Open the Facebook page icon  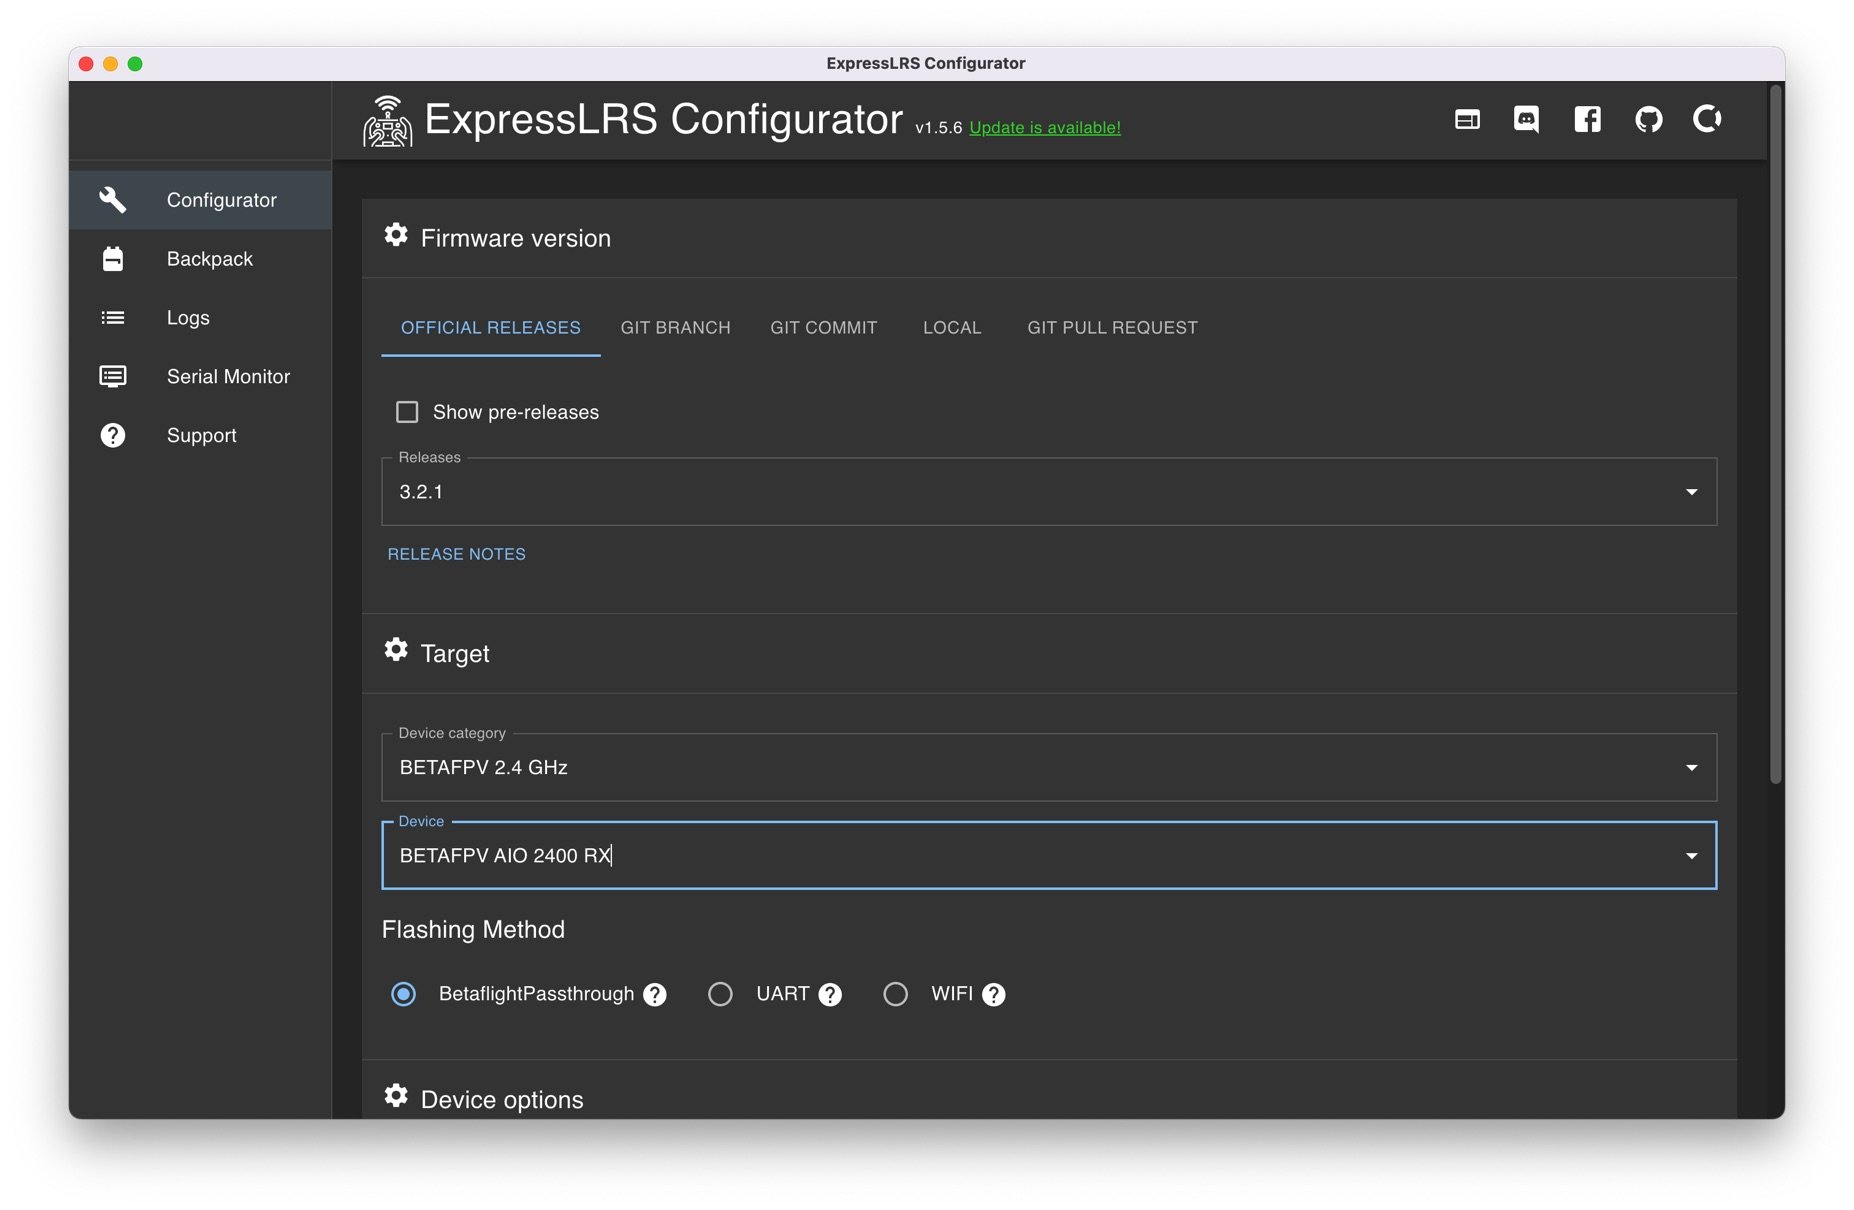[x=1587, y=120]
